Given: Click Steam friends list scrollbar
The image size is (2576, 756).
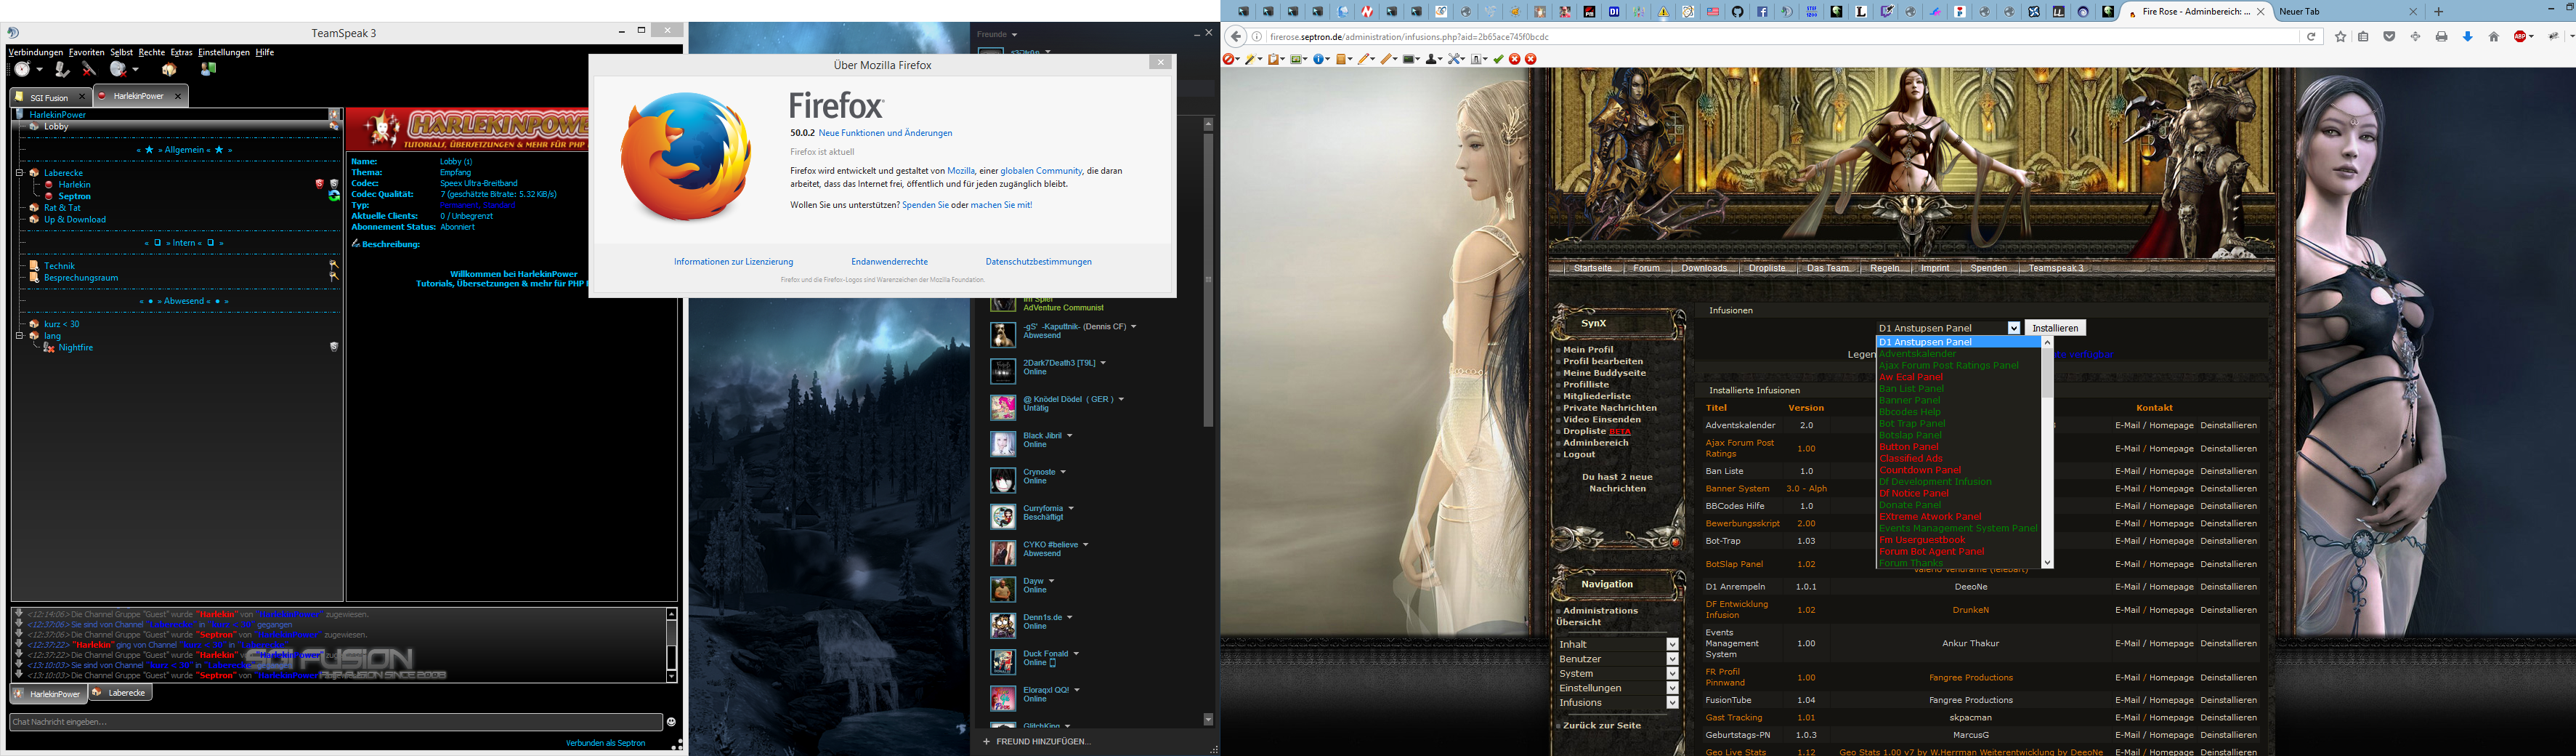Looking at the screenshot, I should (1208, 280).
